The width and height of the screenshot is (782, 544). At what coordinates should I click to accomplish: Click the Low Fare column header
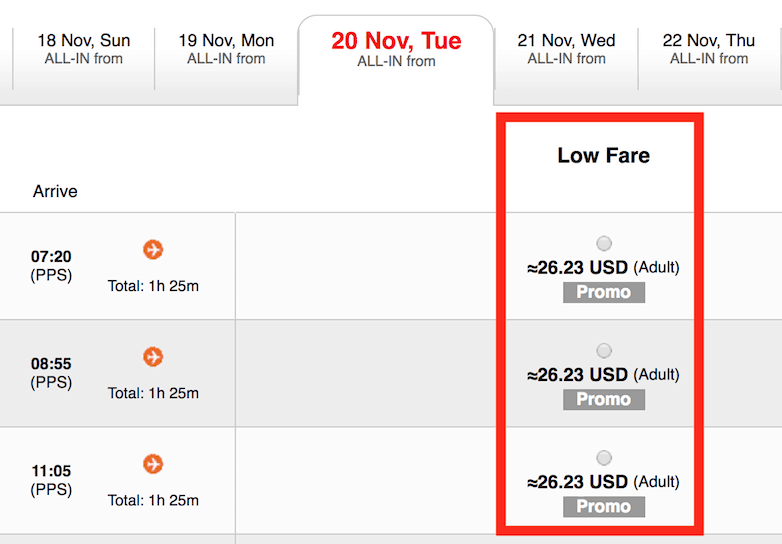(x=604, y=155)
